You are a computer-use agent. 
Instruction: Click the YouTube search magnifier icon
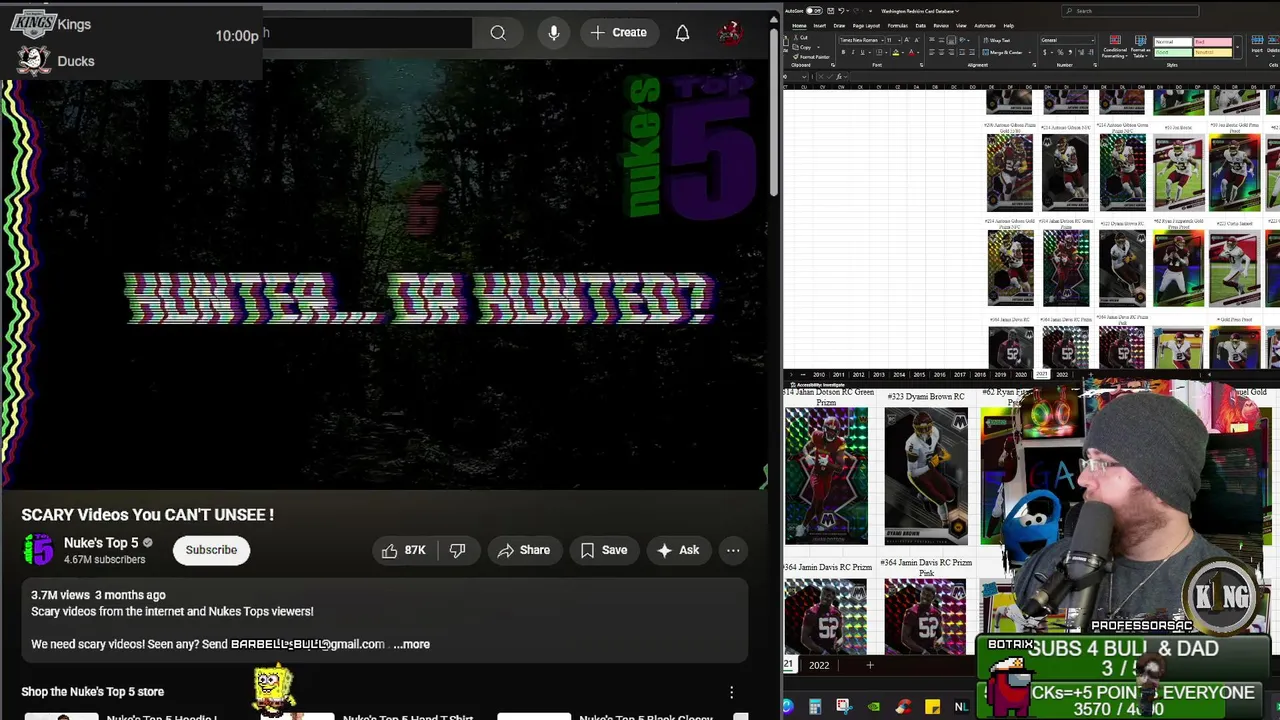coord(497,33)
